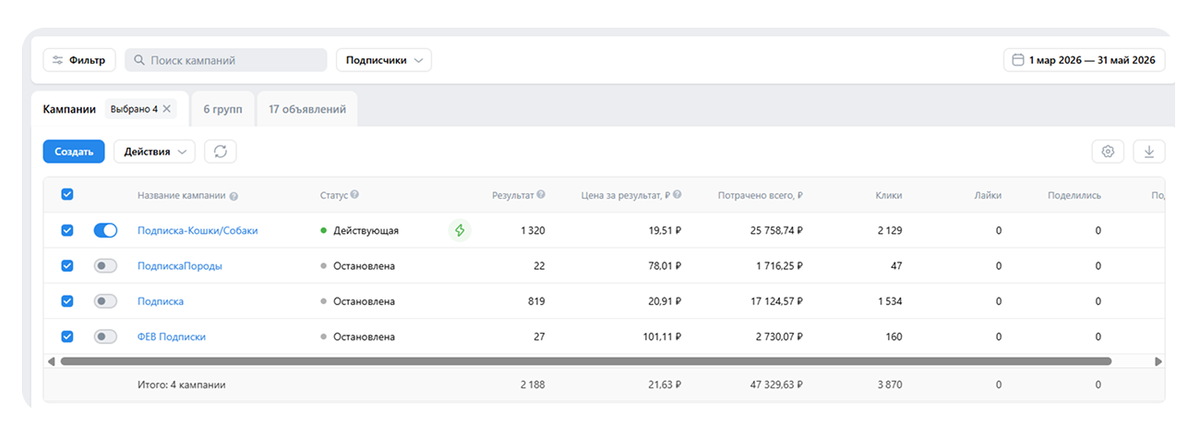Click the help icon beside Название кампании
Image resolution: width=1200 pixels, height=440 pixels.
tap(233, 196)
